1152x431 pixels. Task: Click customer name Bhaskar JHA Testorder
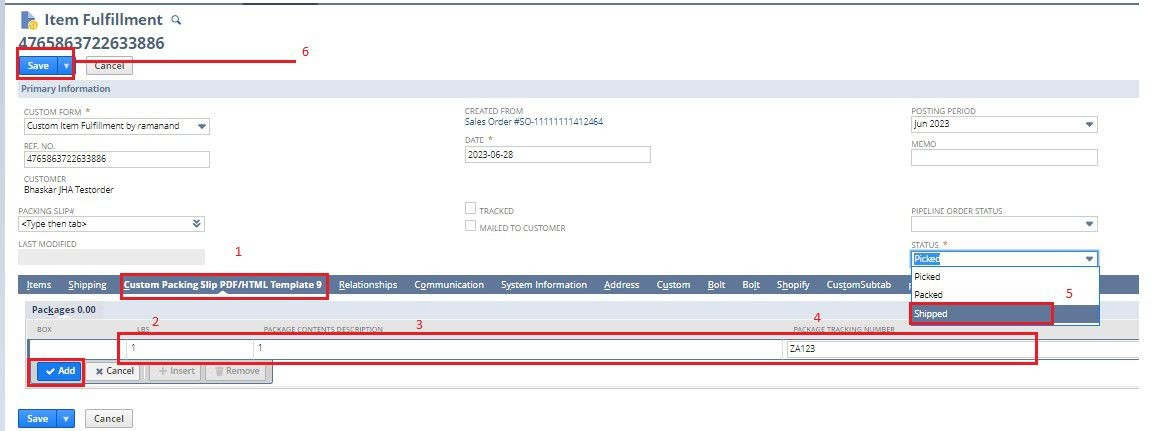69,189
